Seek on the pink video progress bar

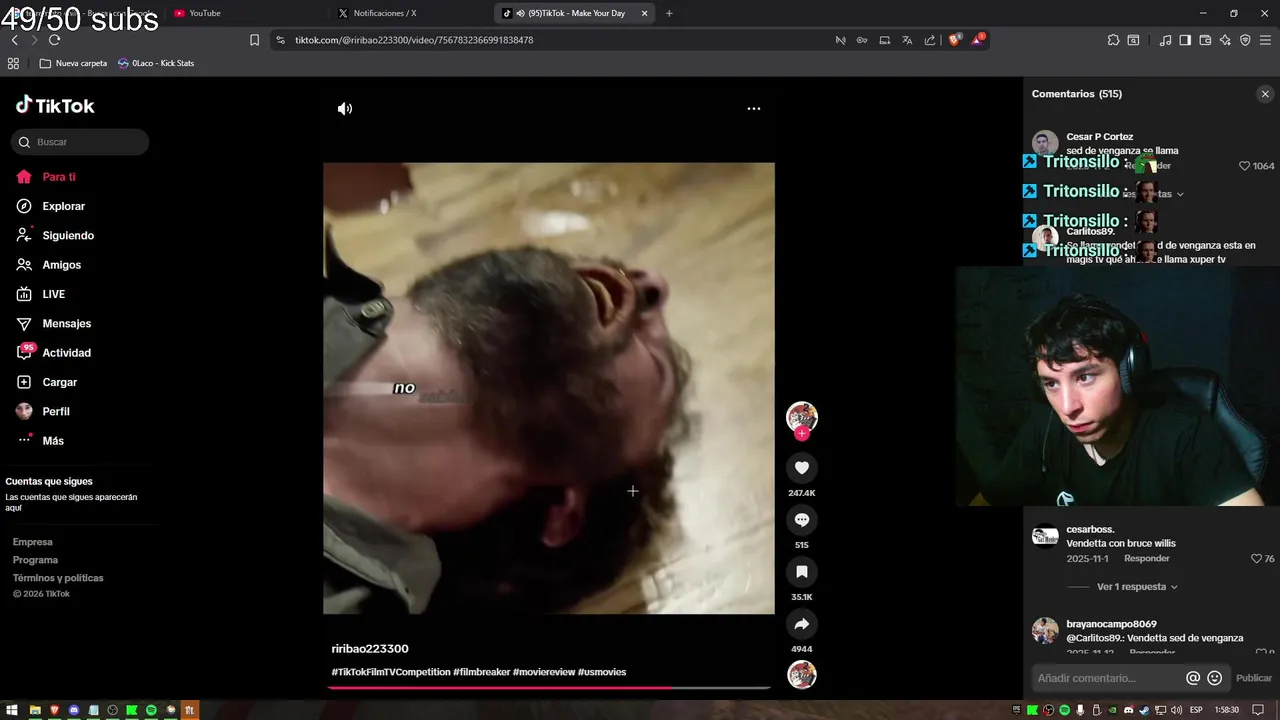click(549, 687)
